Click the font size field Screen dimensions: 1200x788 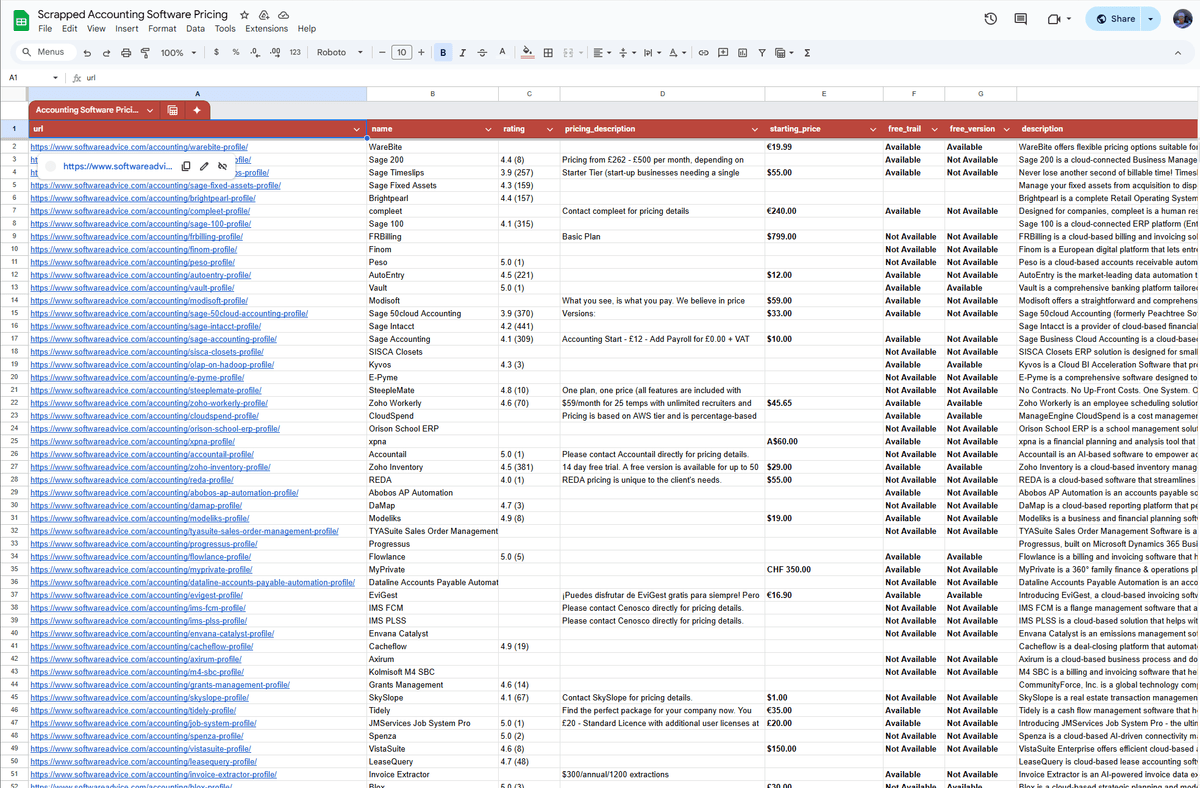click(x=402, y=52)
